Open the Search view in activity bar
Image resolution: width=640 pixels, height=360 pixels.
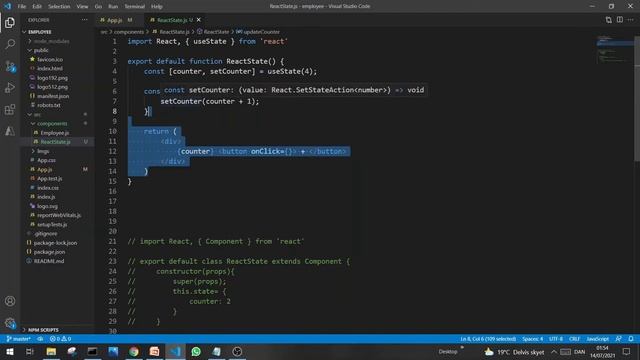click(10, 44)
